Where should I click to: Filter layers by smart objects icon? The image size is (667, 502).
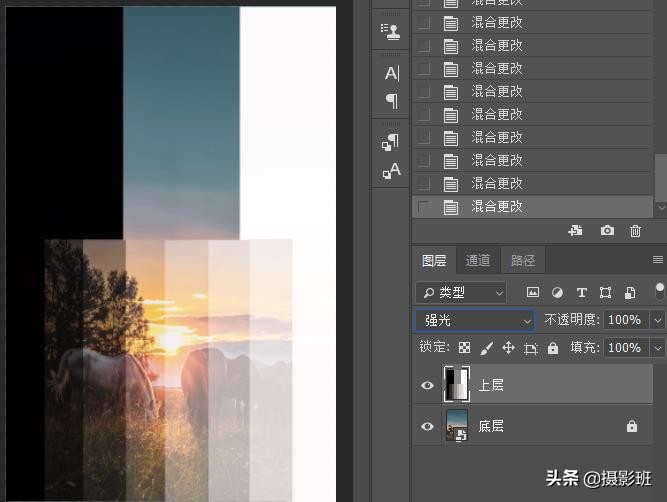click(x=630, y=292)
